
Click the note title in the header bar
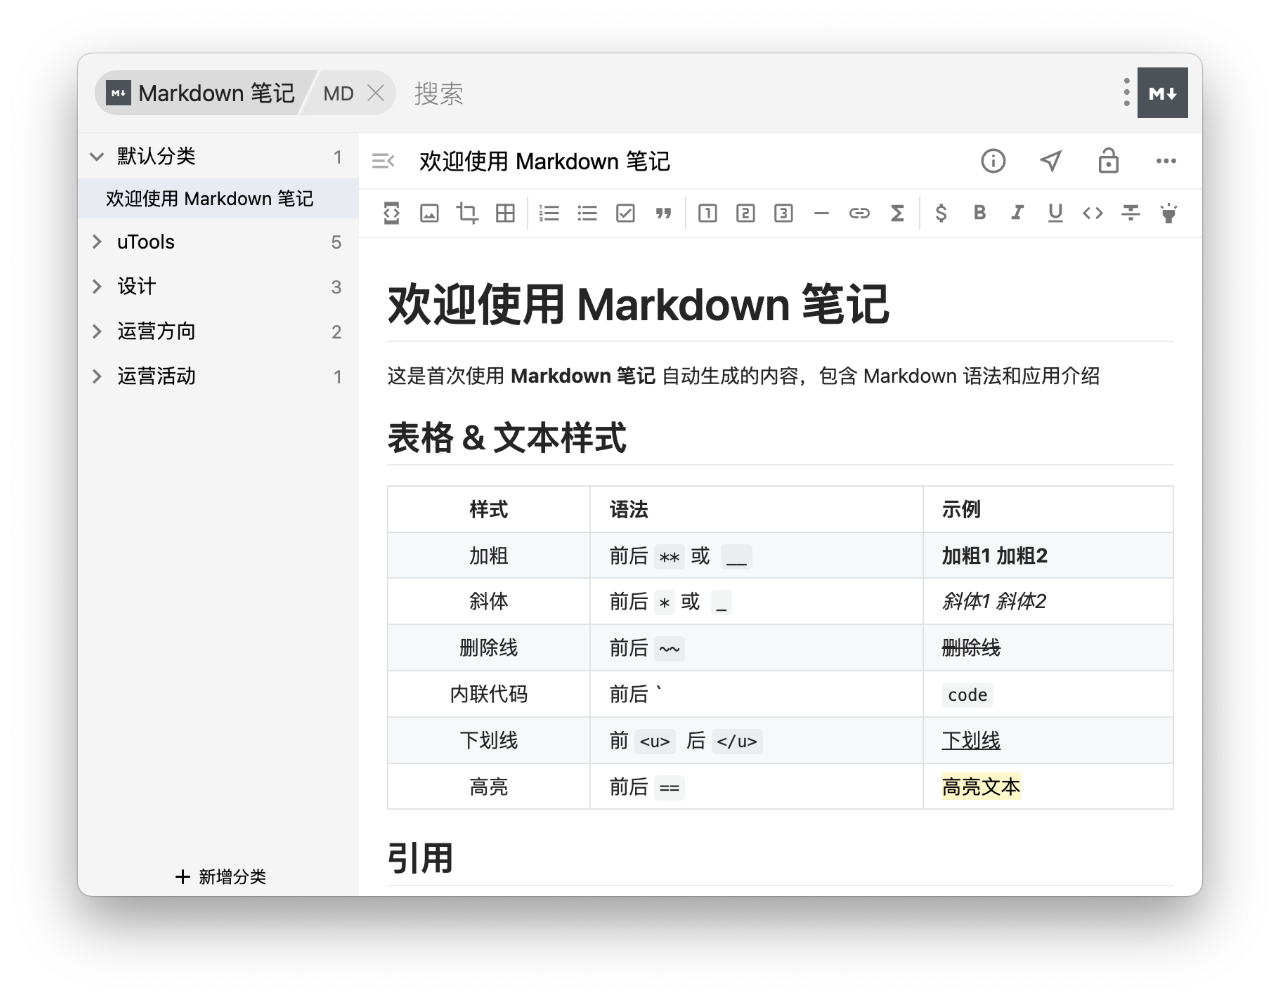[x=545, y=161]
